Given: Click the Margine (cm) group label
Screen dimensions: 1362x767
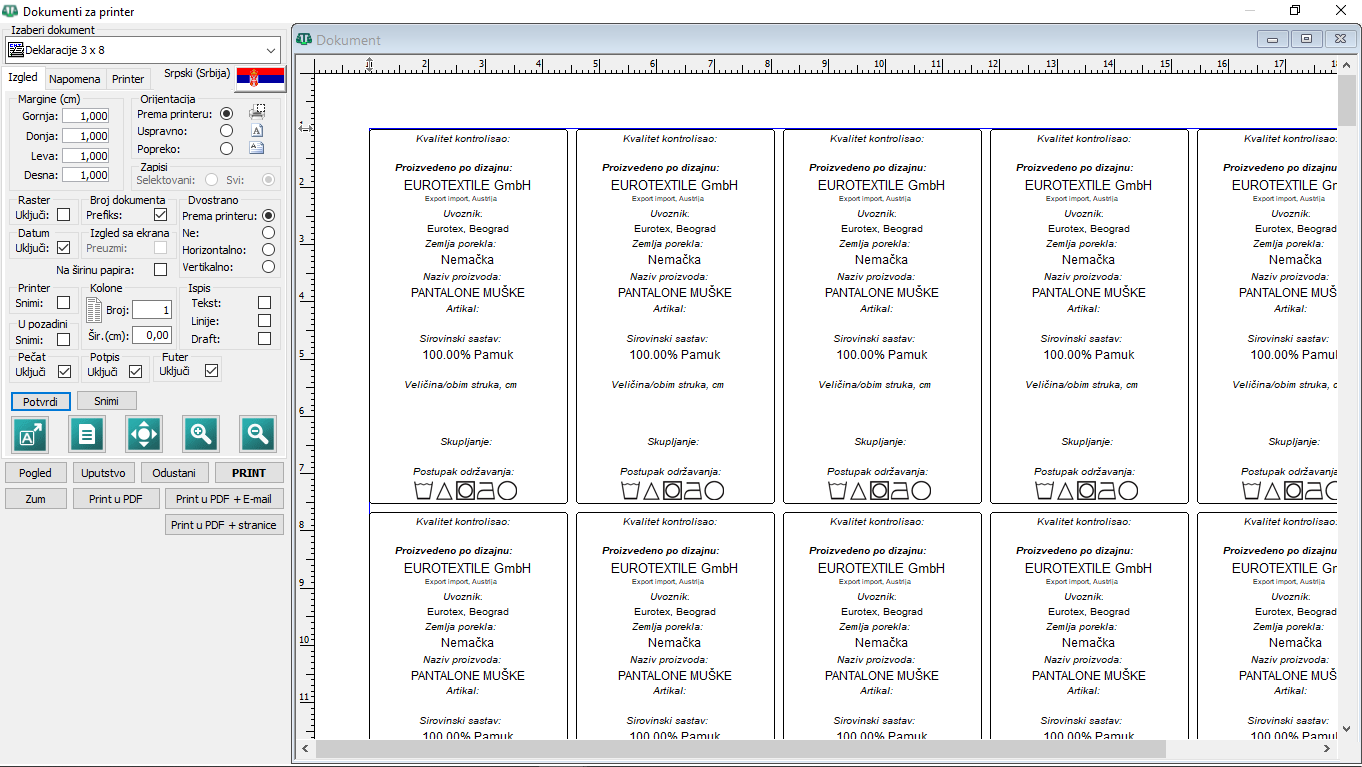Looking at the screenshot, I should [x=49, y=99].
